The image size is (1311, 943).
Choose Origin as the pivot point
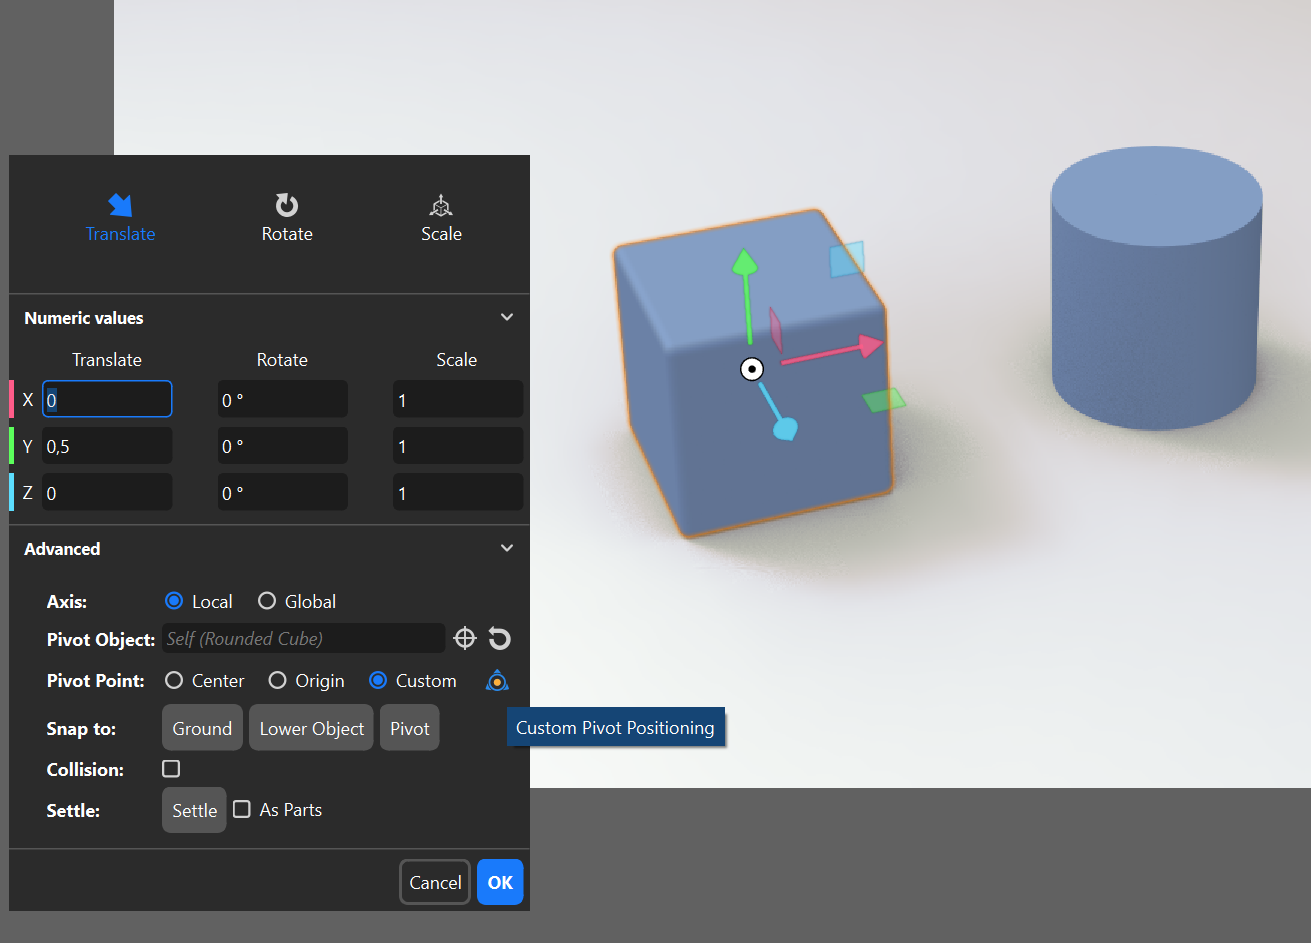pos(278,681)
